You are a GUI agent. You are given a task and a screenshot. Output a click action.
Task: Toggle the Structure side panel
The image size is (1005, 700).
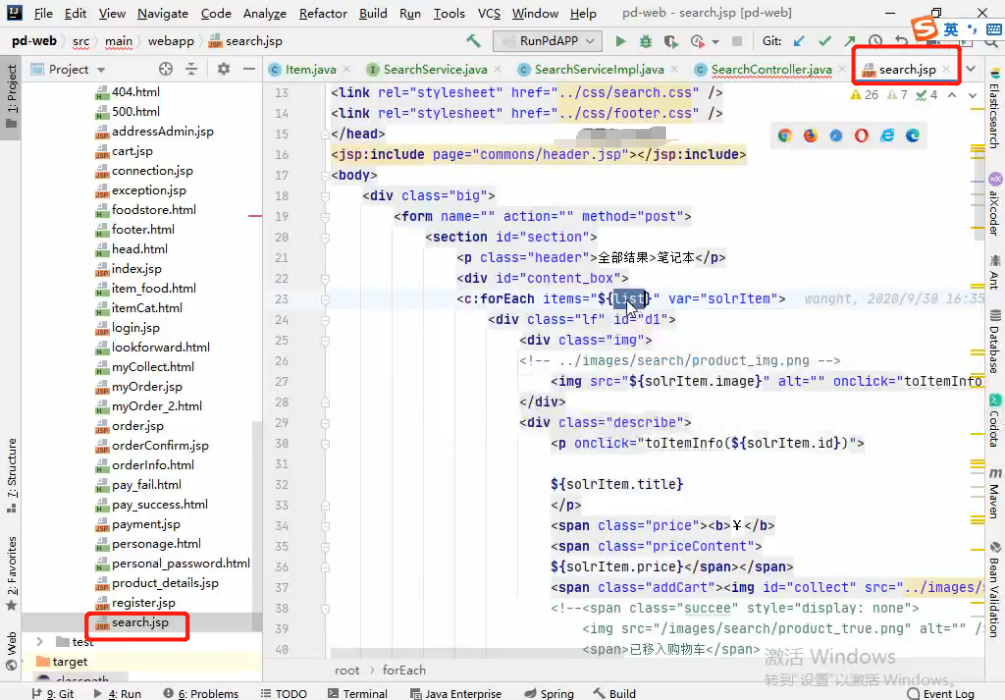[x=12, y=476]
